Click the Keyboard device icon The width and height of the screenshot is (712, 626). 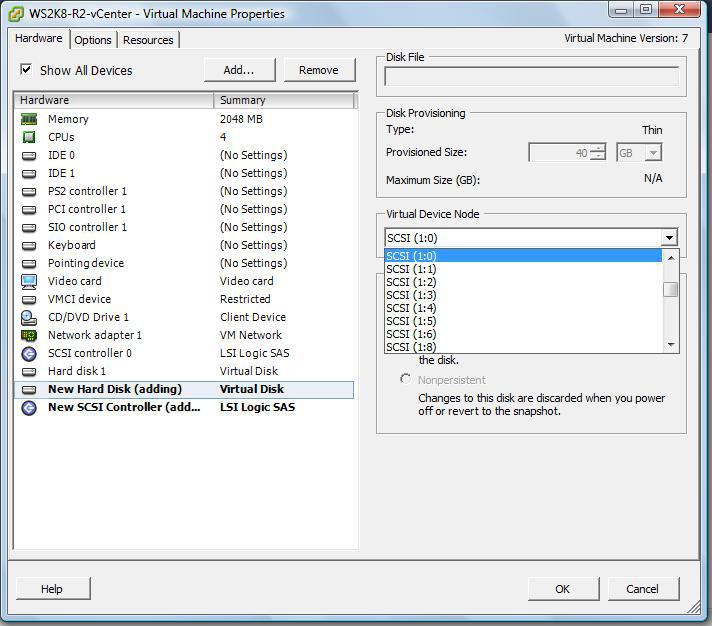pyautogui.click(x=29, y=246)
